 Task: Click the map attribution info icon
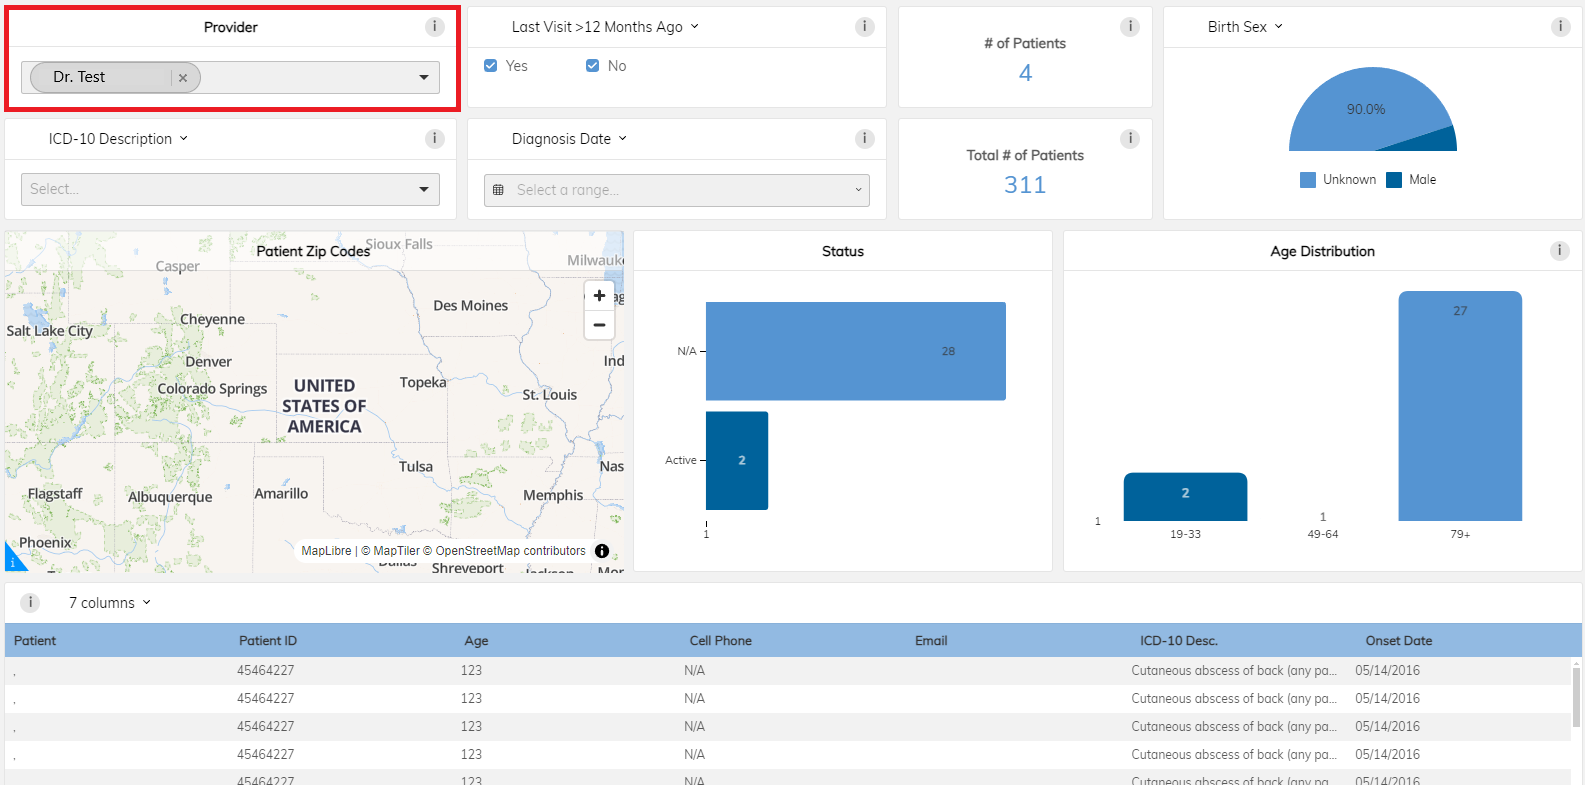coord(602,551)
